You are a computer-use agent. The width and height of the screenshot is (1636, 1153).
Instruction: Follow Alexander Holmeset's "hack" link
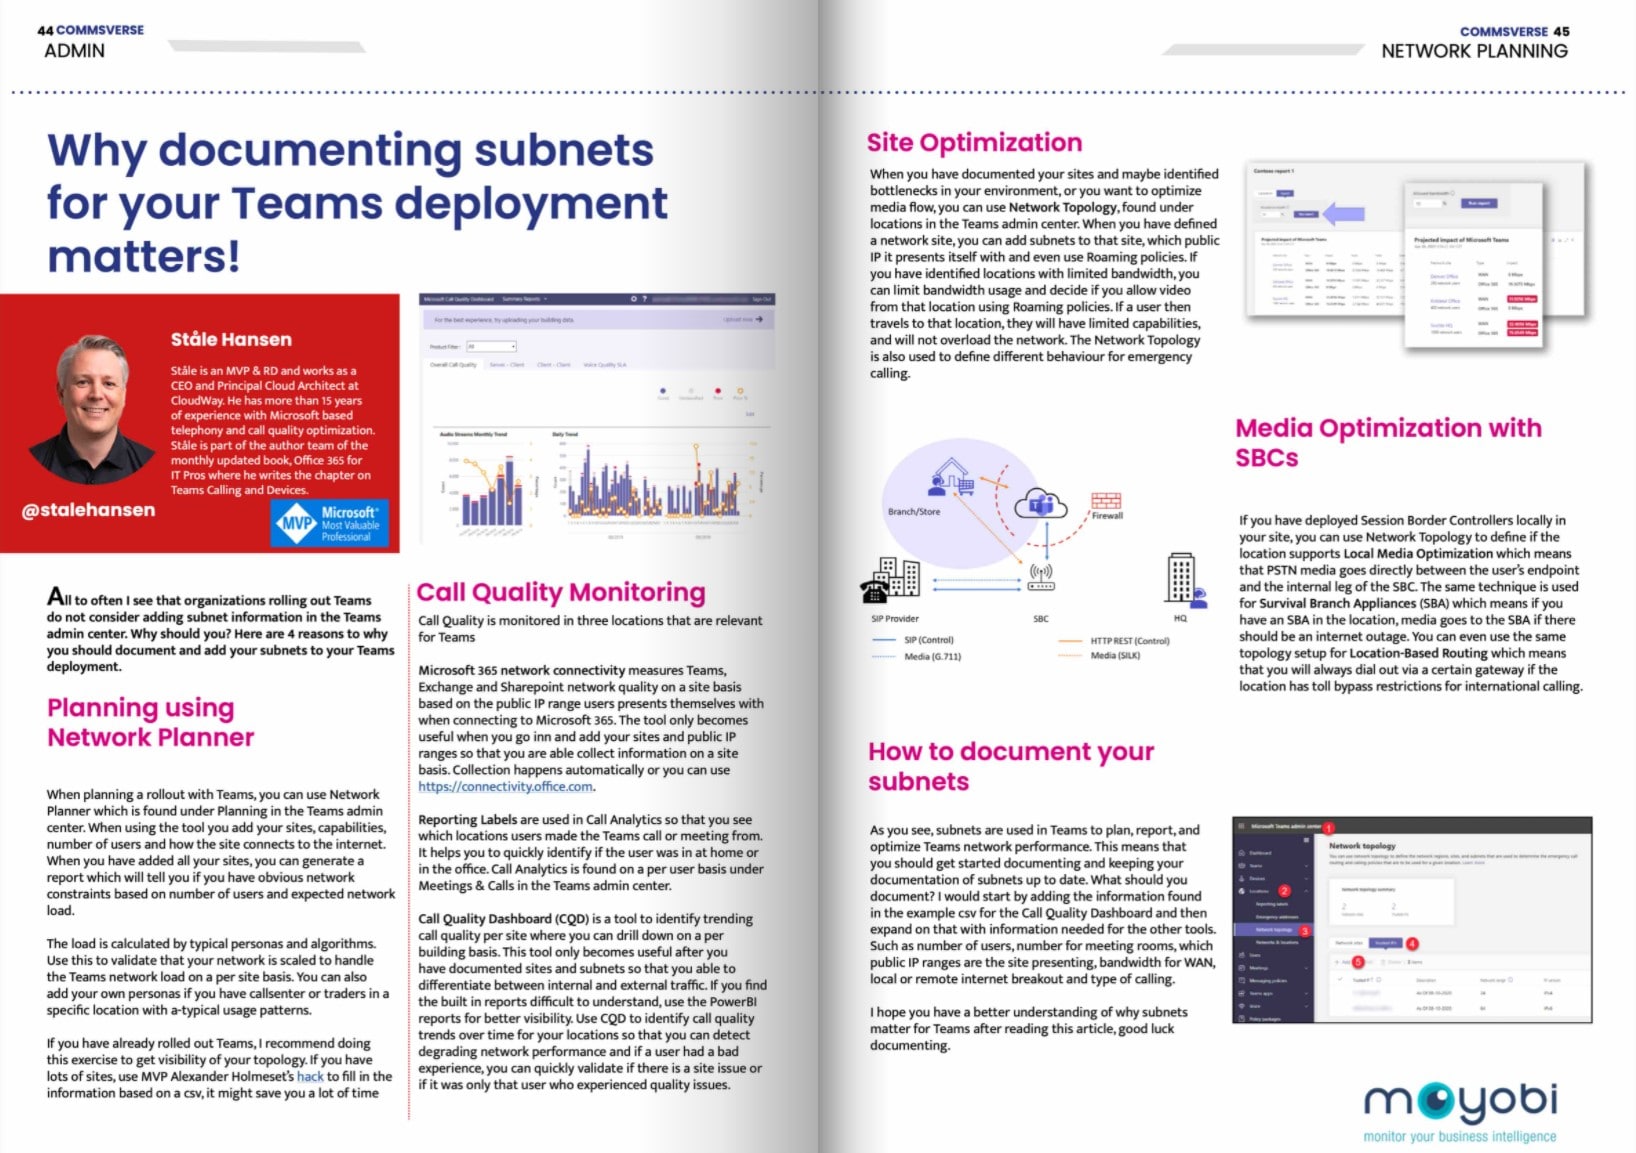[x=310, y=1076]
